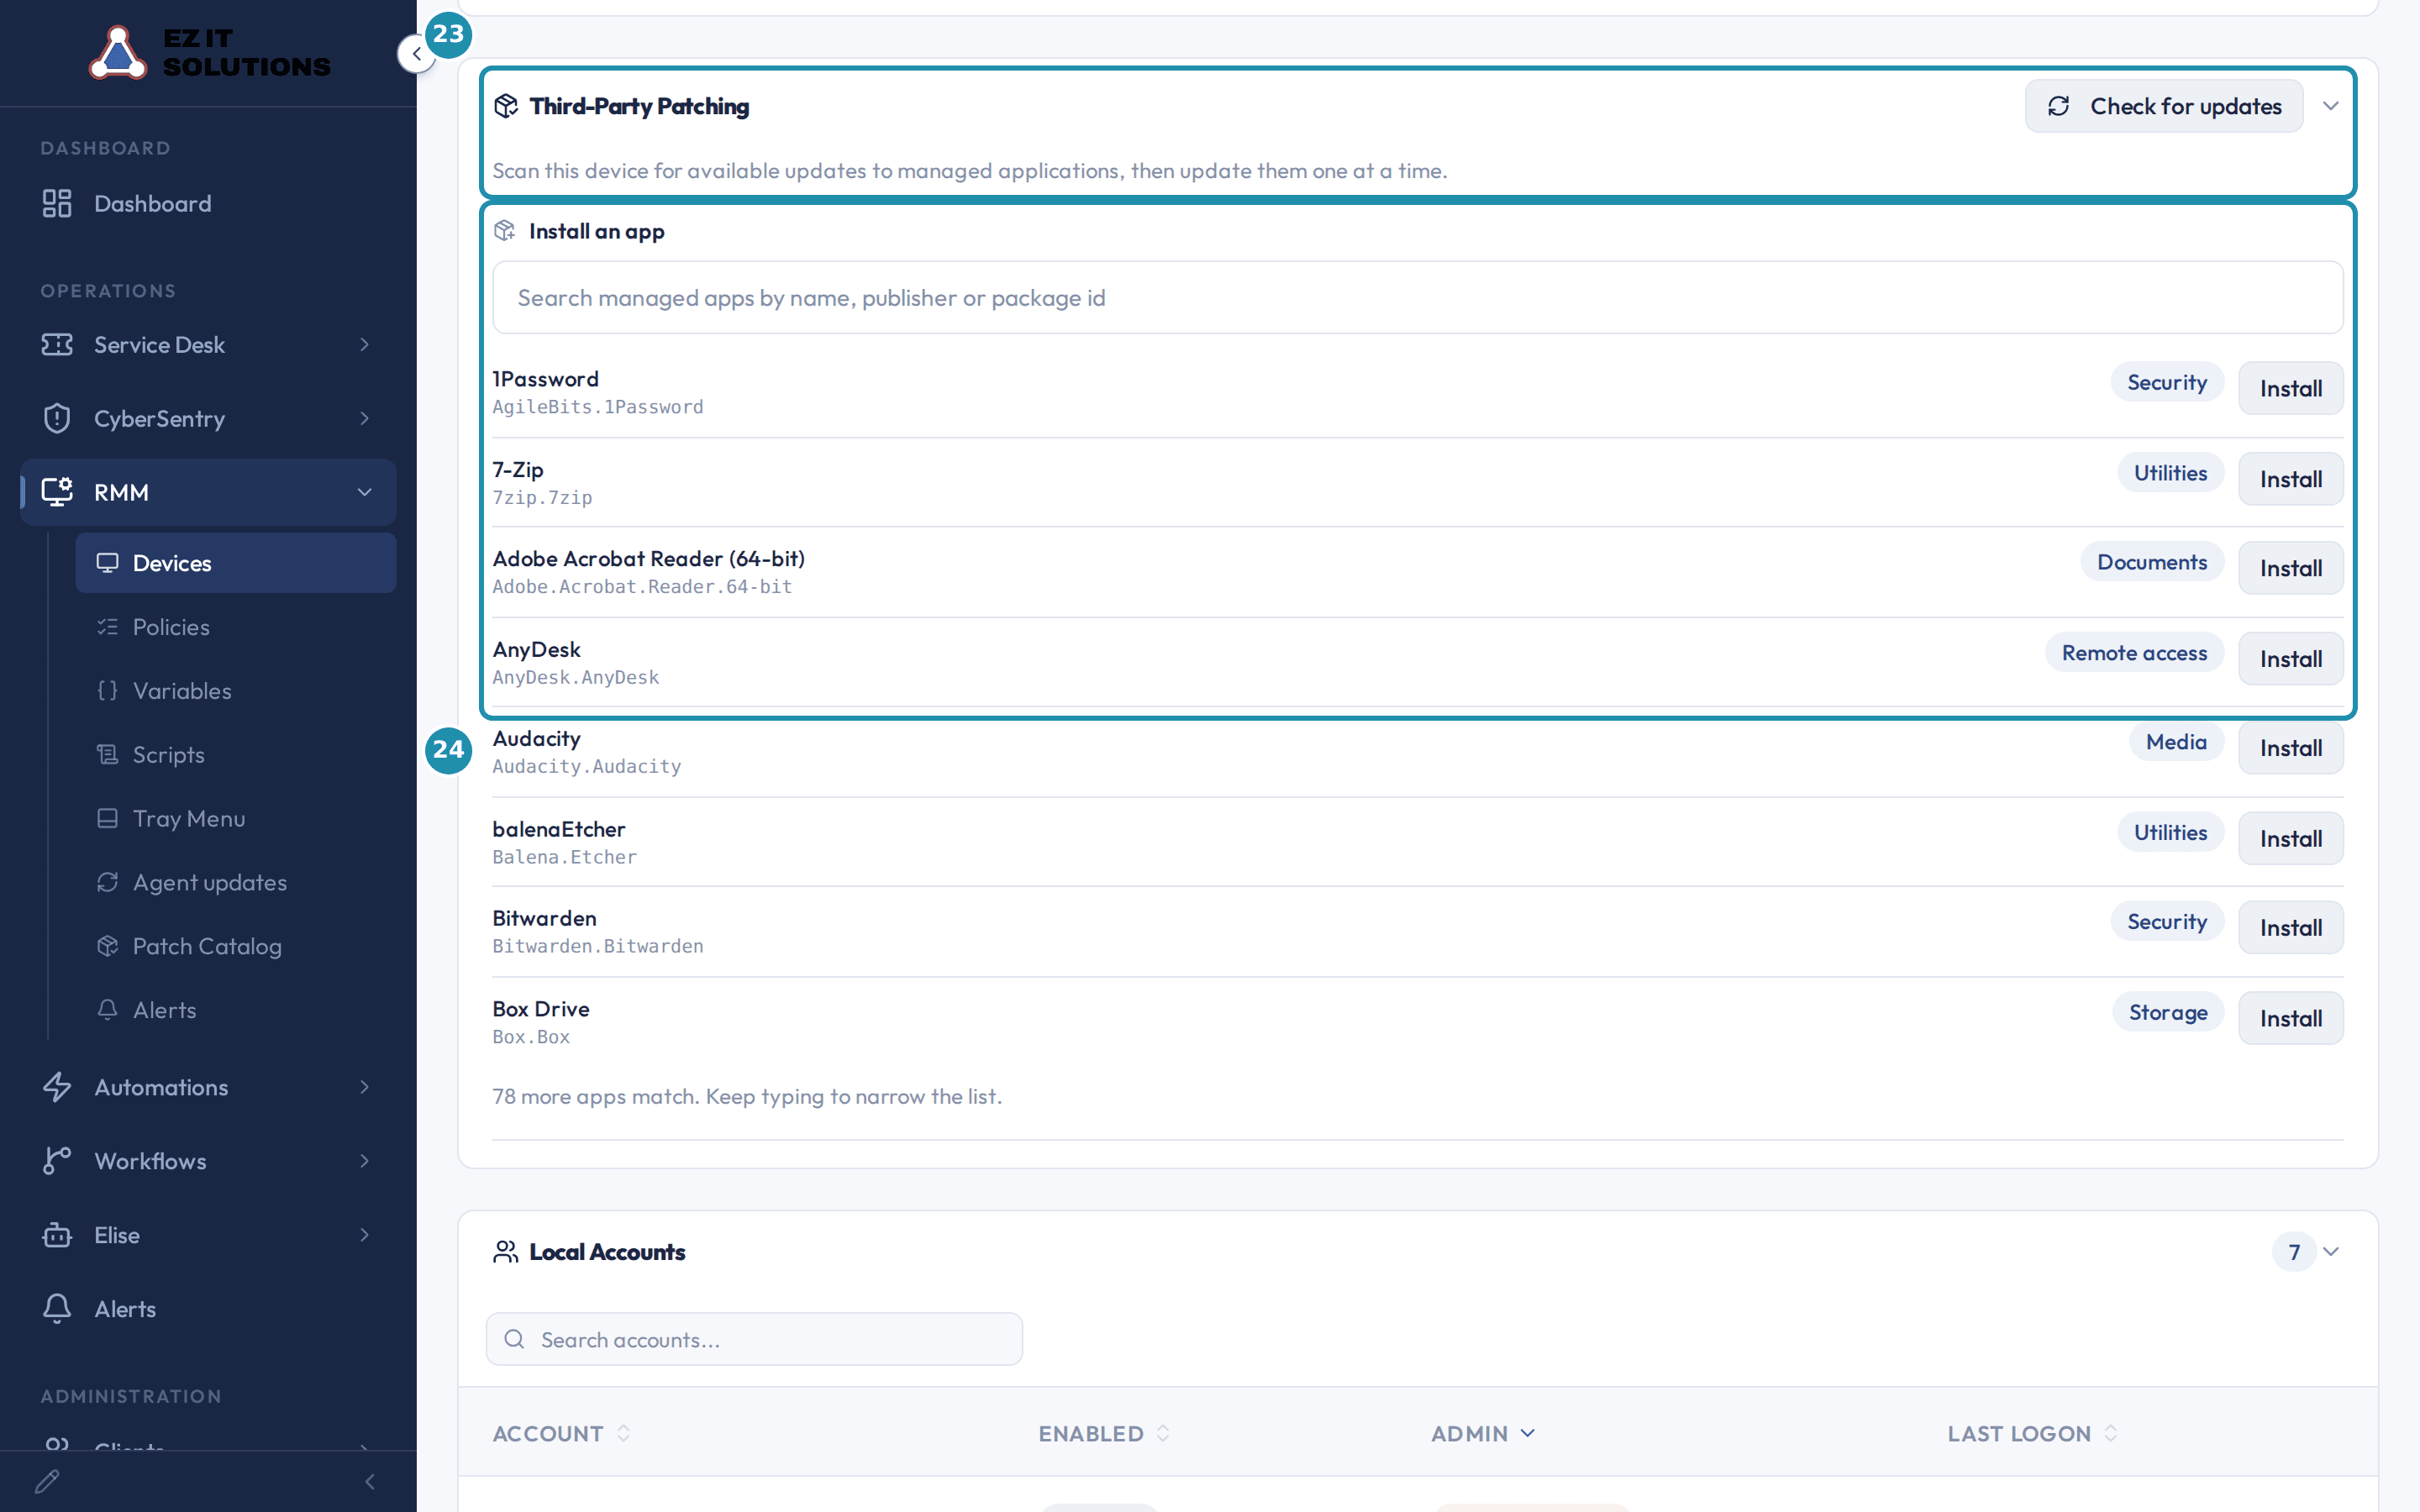Collapse the sidebar with the round arrow button
This screenshot has height=1512, width=2420.
coord(416,54)
